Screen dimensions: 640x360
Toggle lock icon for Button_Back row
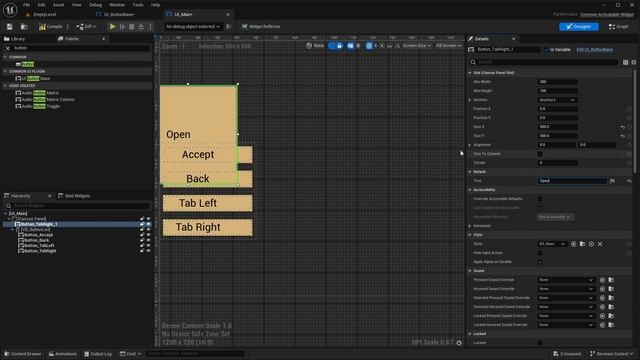[142, 240]
